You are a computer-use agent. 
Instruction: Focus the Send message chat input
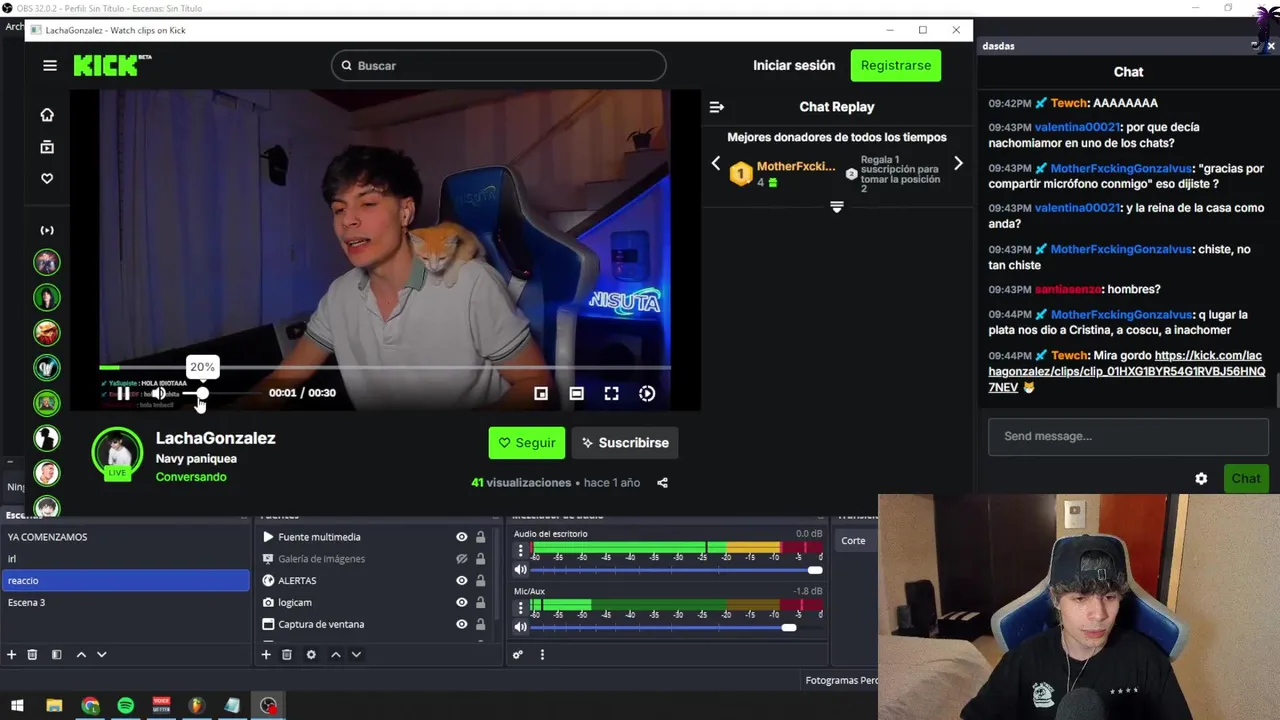(x=1128, y=437)
